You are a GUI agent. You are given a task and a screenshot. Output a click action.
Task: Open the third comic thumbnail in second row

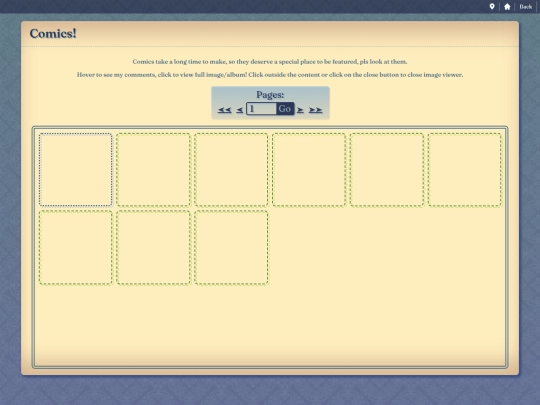[231, 247]
